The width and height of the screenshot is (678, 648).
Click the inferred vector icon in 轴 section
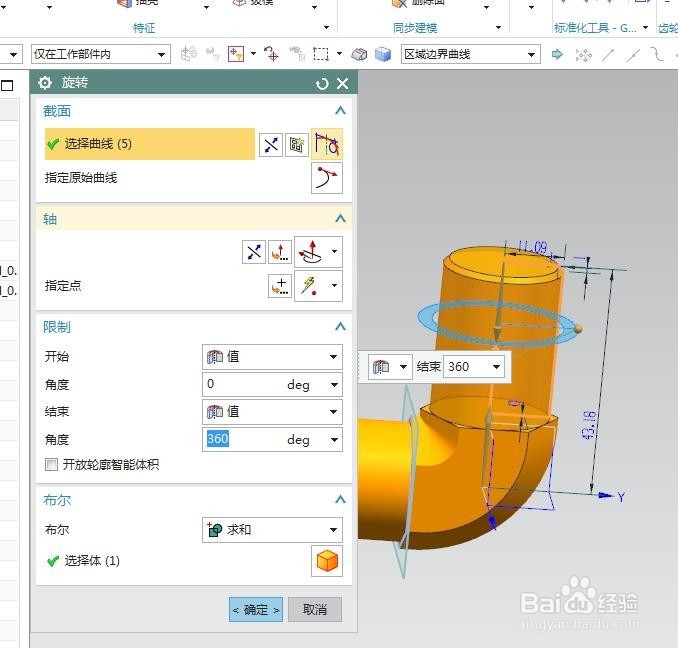(311, 252)
